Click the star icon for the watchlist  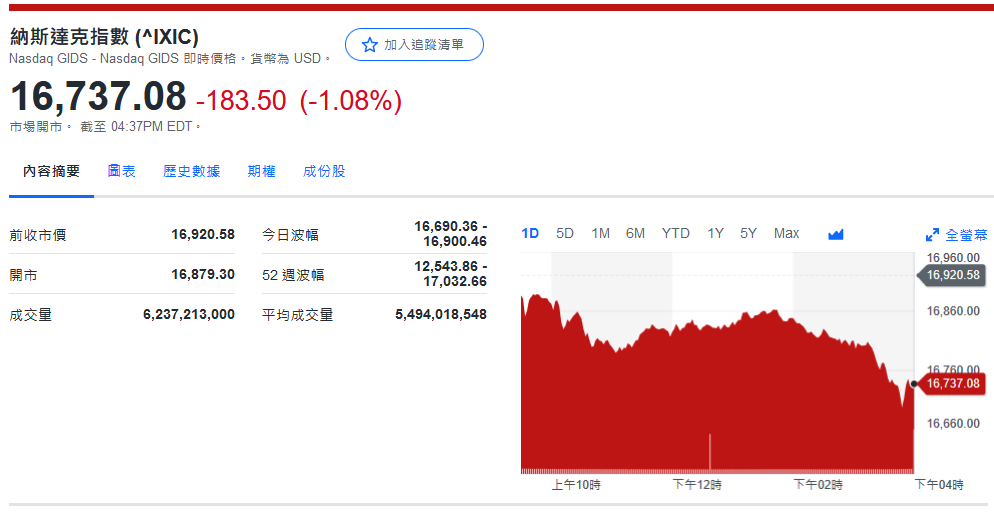click(x=370, y=45)
